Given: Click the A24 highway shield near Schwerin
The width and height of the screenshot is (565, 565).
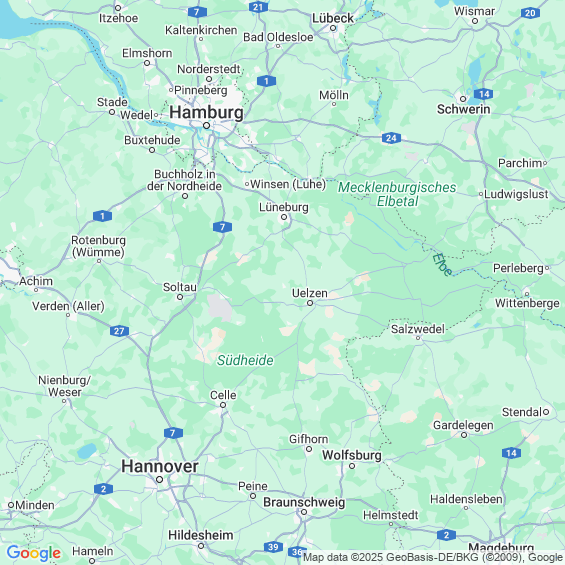Looking at the screenshot, I should point(391,138).
